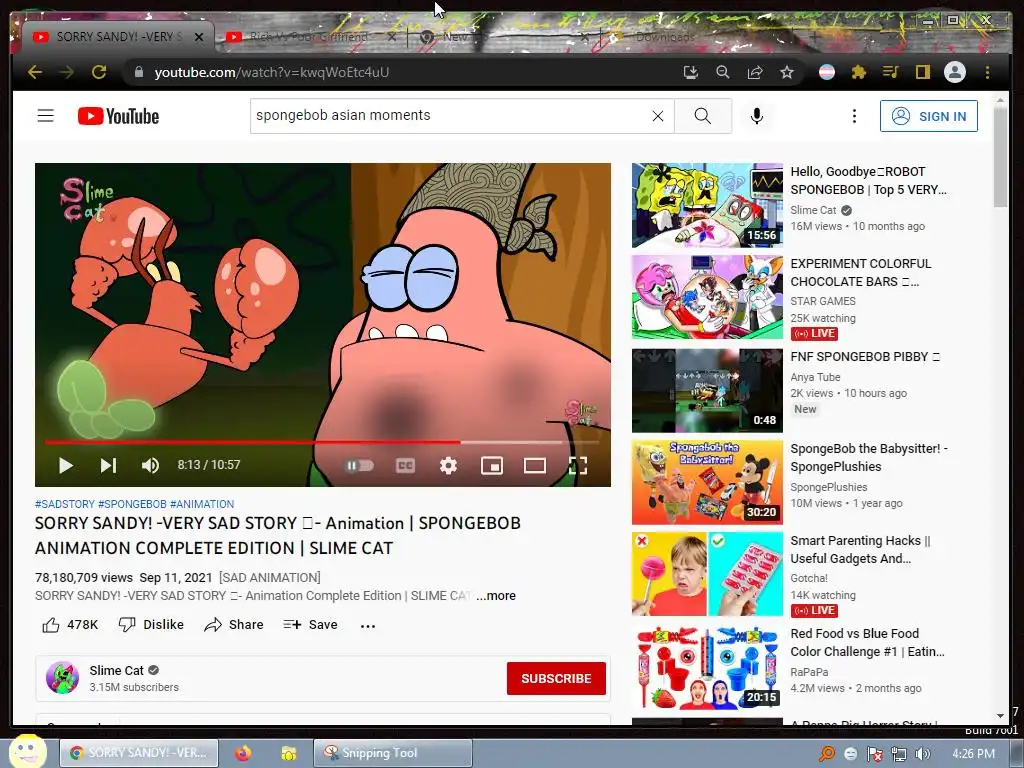Play the video
1024x768 pixels.
[x=65, y=465]
